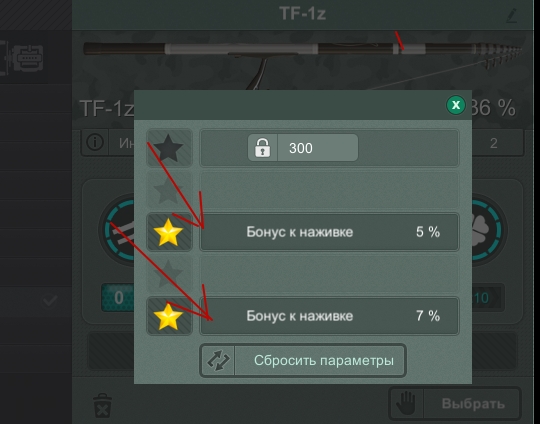
Task: Click the dark locked star icon
Action: (x=168, y=148)
